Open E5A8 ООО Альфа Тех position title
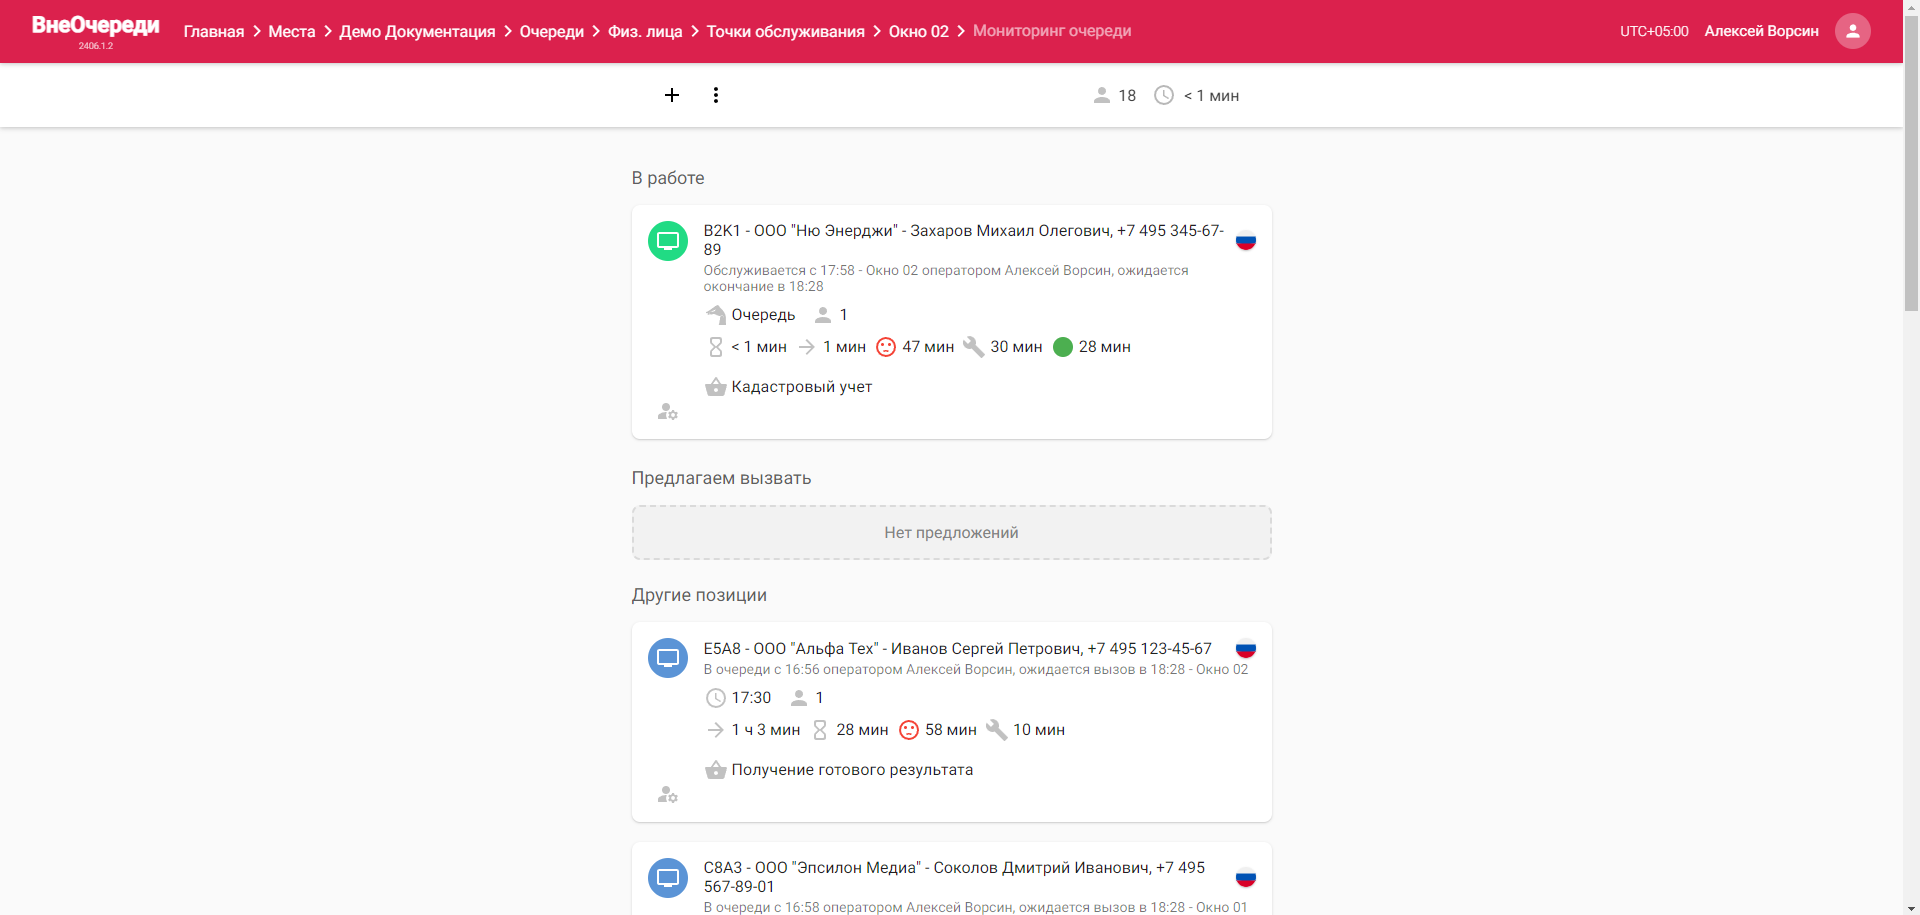Viewport: 1920px width, 915px height. 957,649
